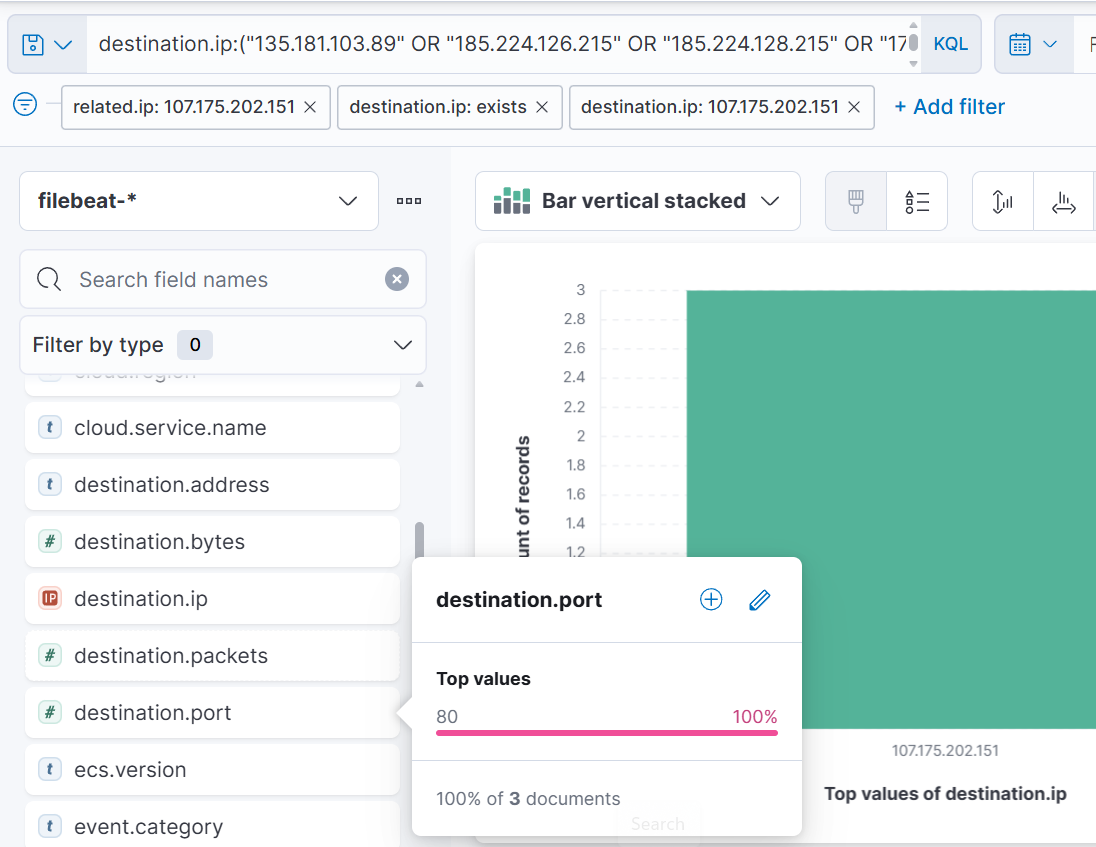Click the number type icon beside destination.bytes
Screen dimensions: 1096x847
click(50, 541)
